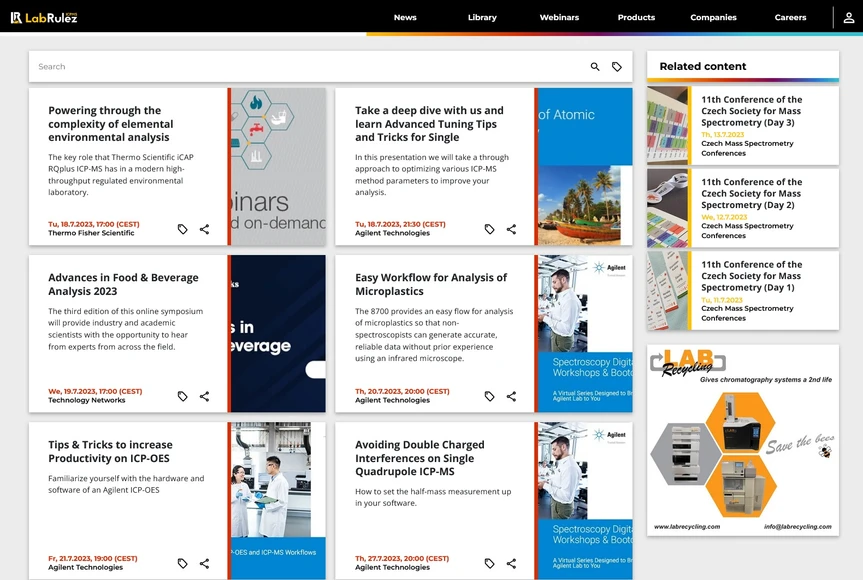Tag the Avoiding Double Charged Interferences card

click(x=489, y=563)
